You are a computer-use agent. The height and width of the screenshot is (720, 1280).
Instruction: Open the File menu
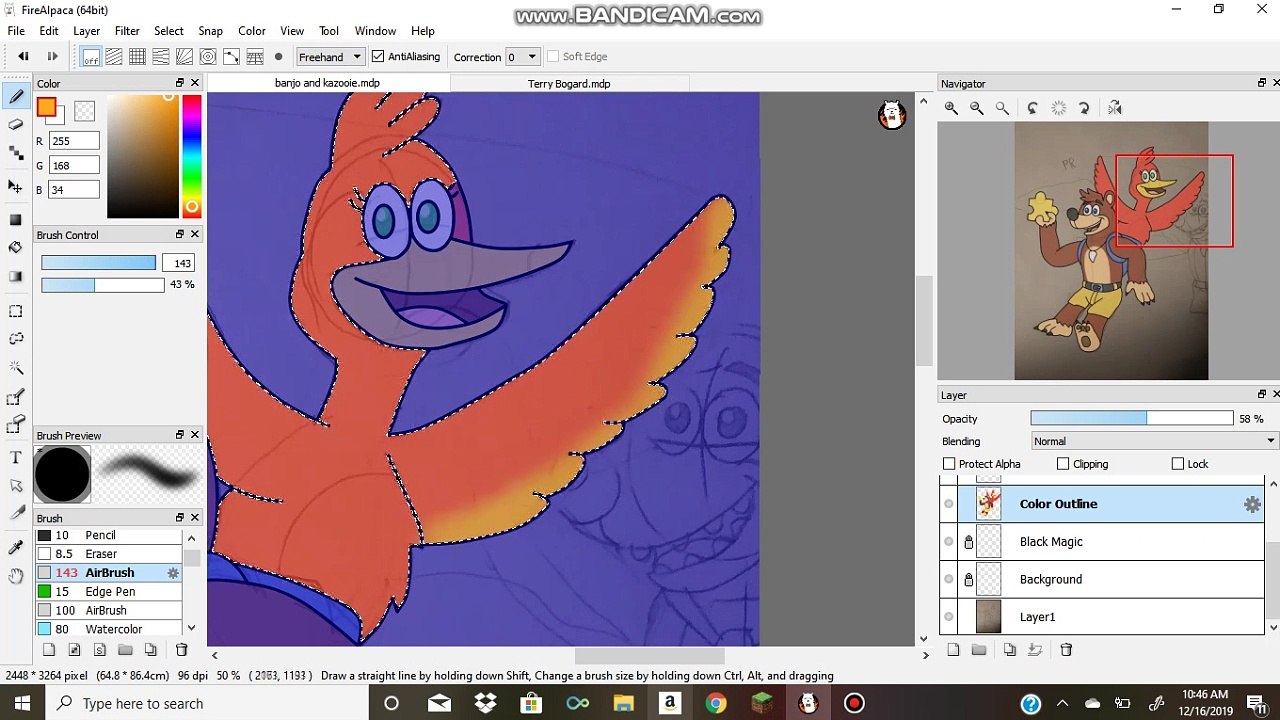(16, 31)
